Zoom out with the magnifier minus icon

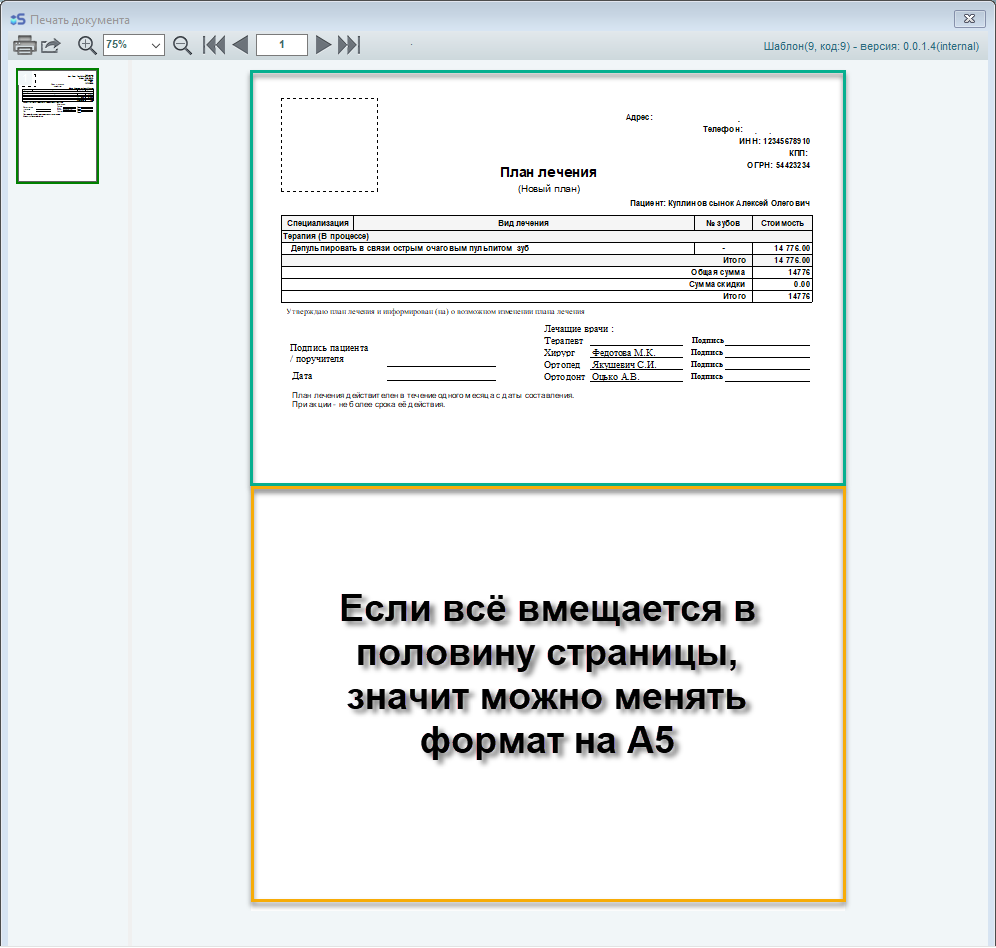[182, 45]
